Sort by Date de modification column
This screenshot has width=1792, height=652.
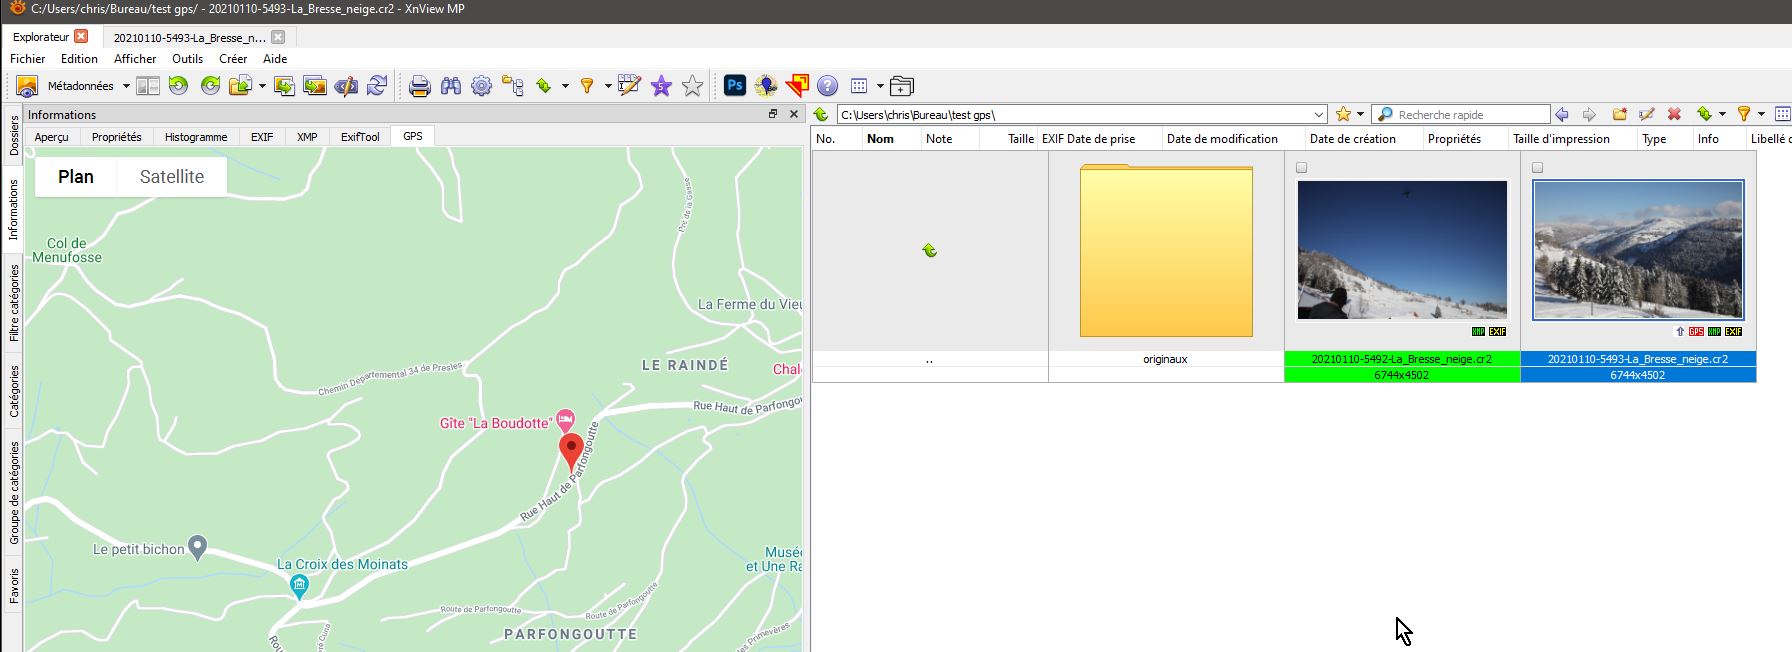(1222, 139)
